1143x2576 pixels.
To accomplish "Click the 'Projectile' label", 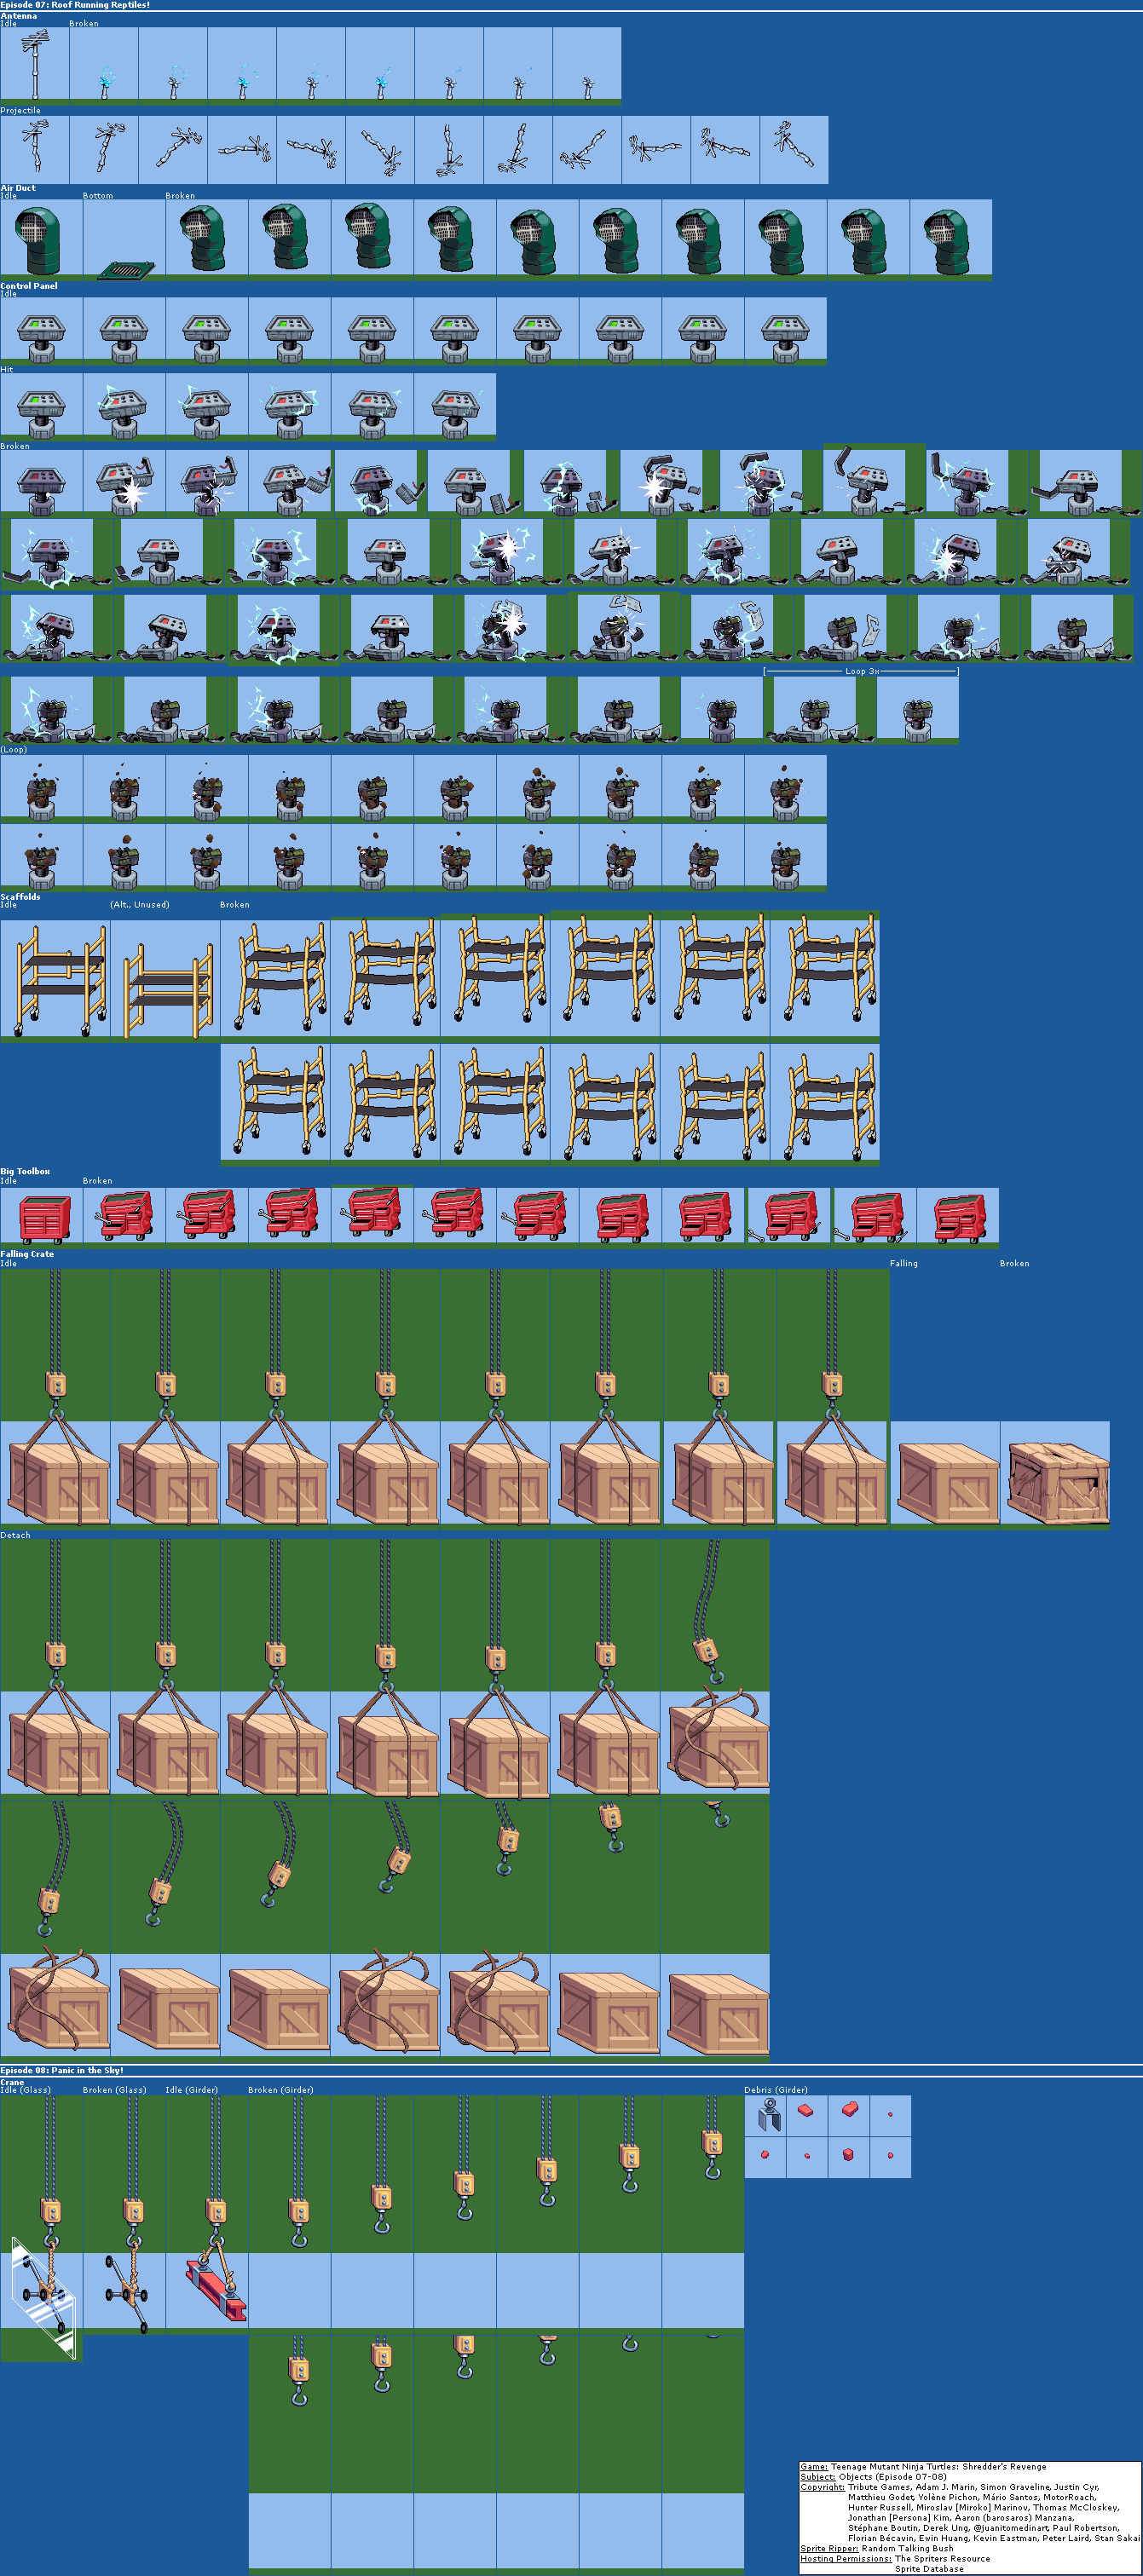I will coord(21,111).
